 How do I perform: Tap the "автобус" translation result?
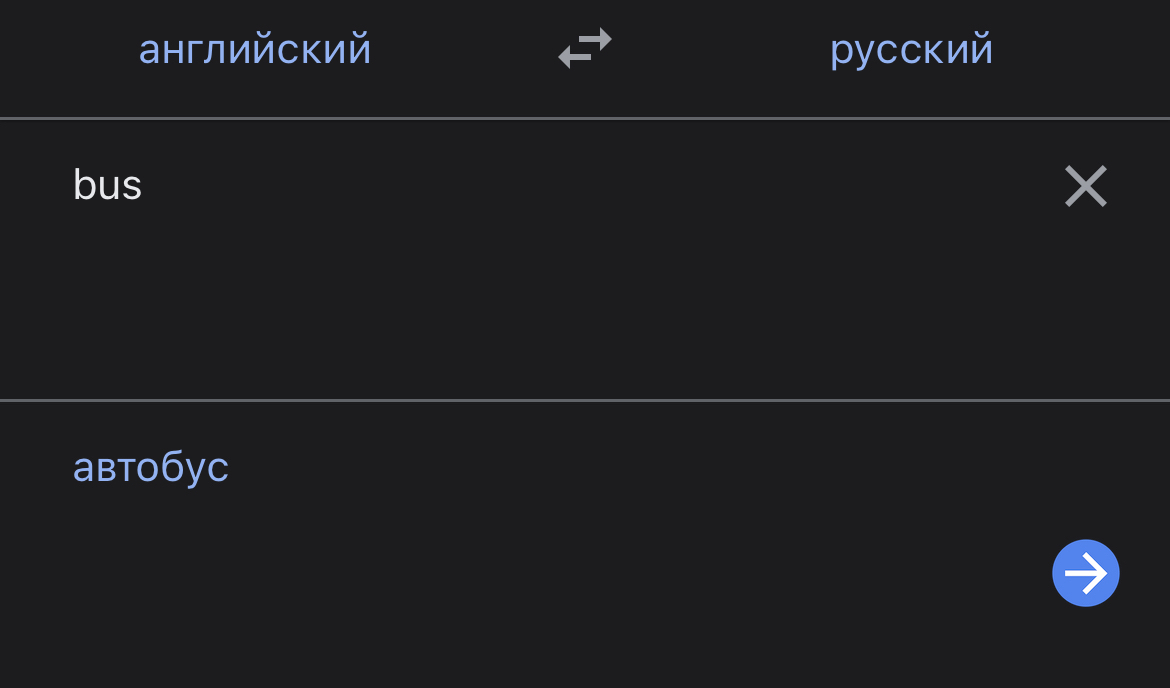(151, 467)
